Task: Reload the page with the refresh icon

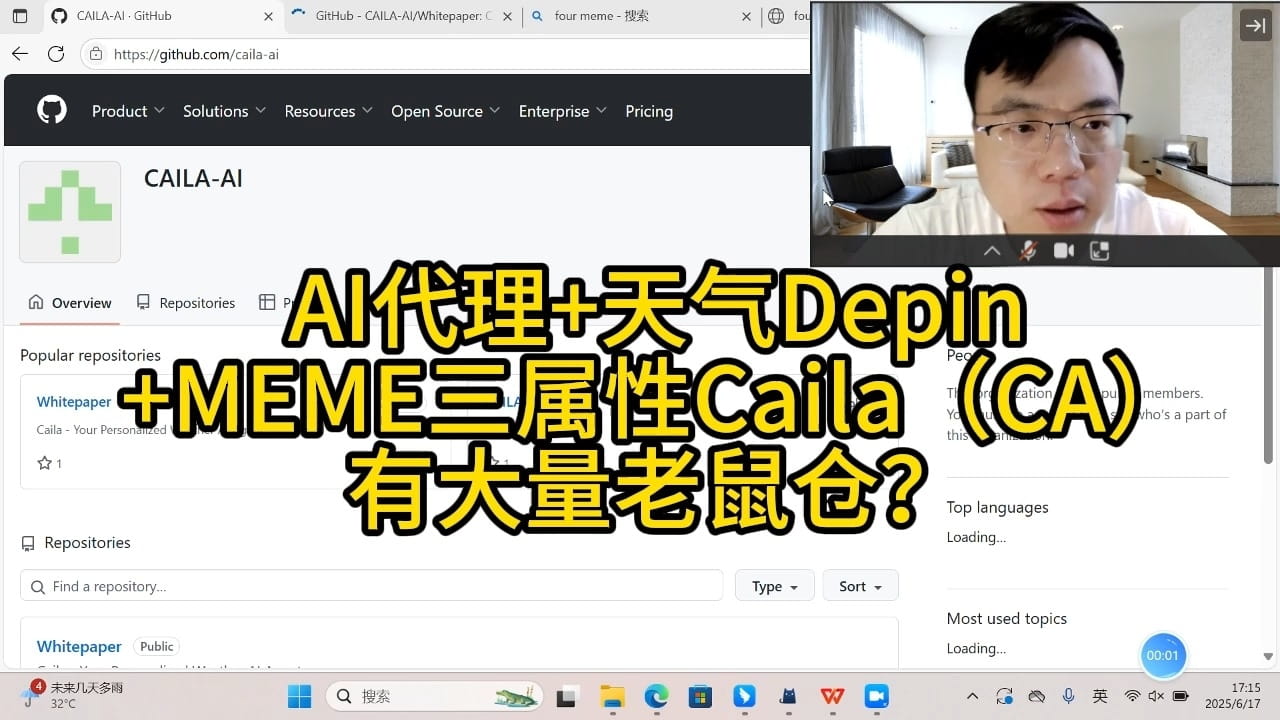Action: (56, 54)
